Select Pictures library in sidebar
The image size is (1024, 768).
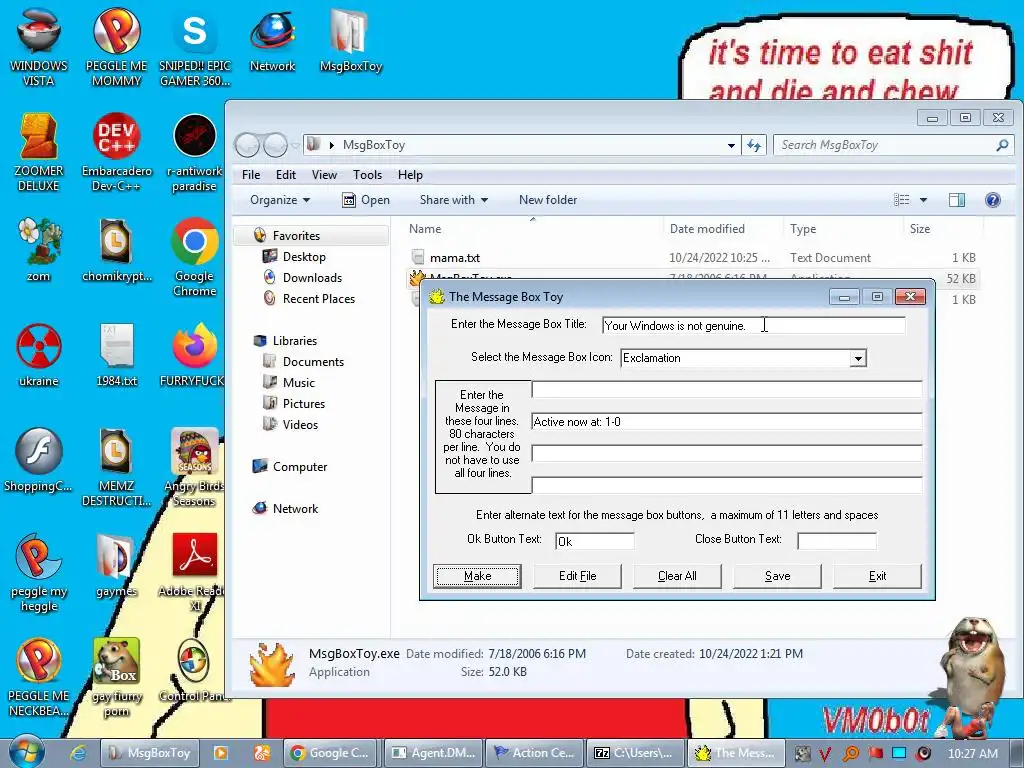(304, 404)
